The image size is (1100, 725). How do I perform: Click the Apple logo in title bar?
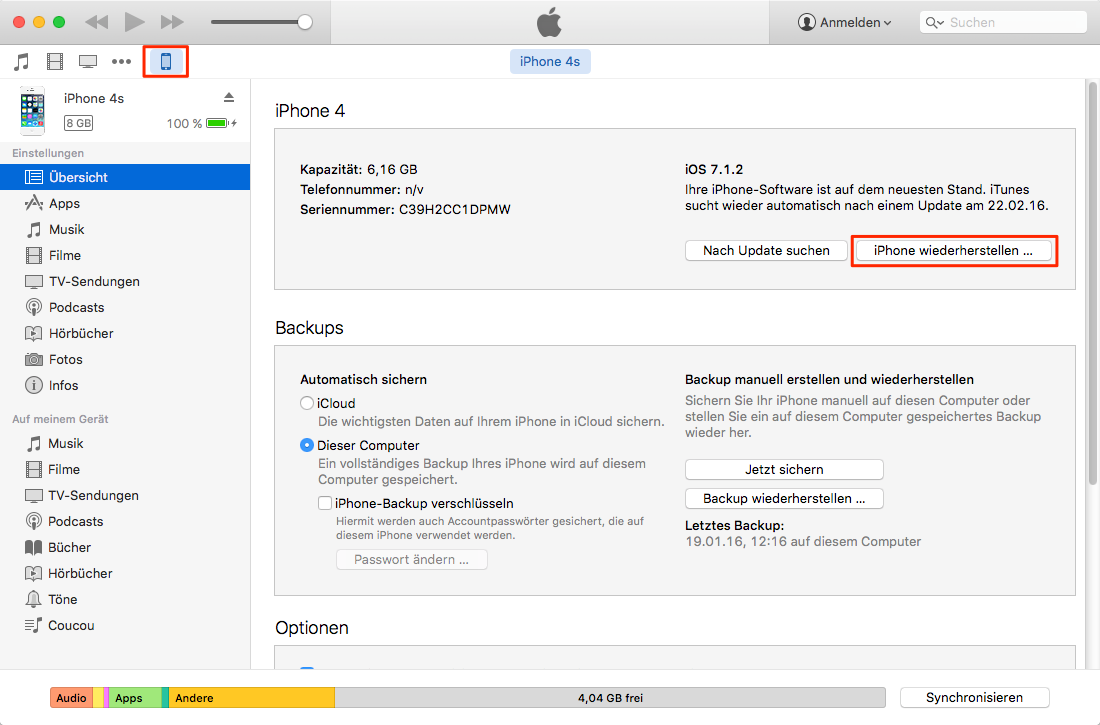click(x=549, y=22)
